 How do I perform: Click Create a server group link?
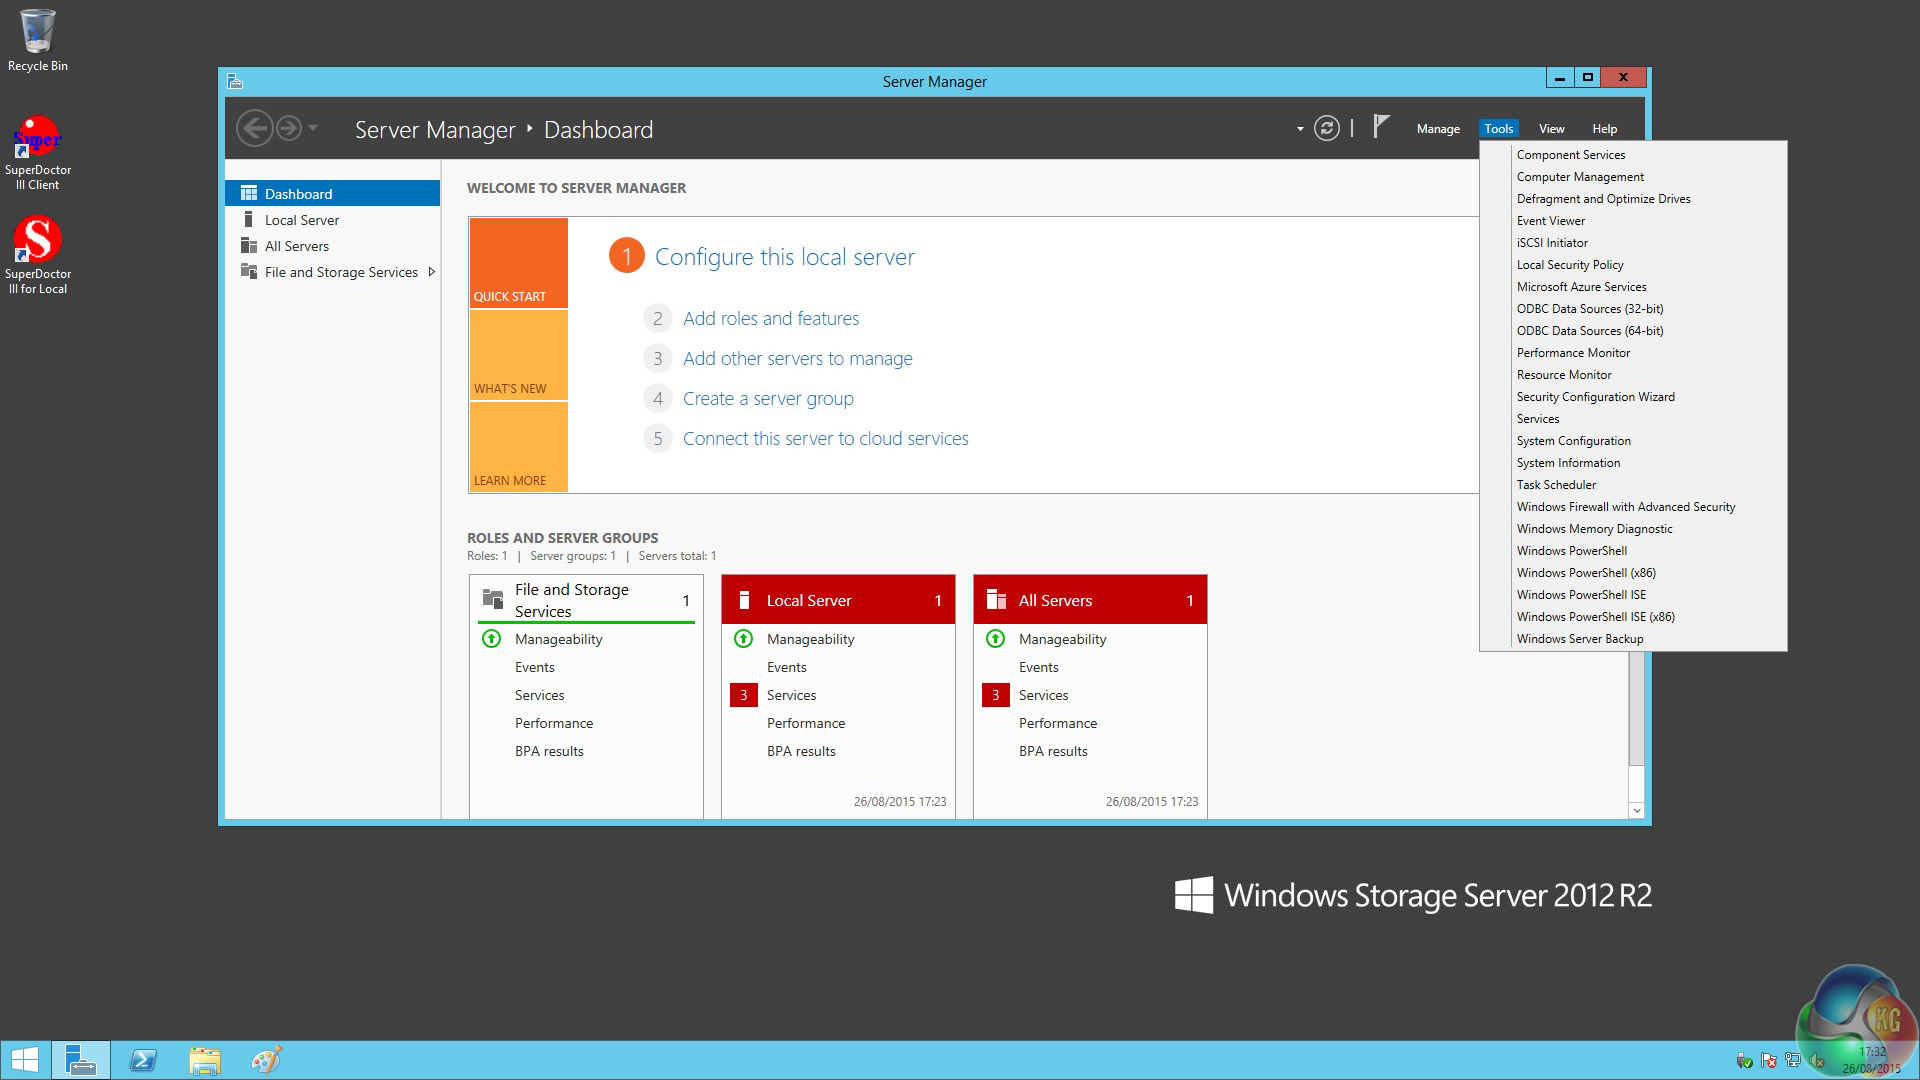(x=768, y=398)
